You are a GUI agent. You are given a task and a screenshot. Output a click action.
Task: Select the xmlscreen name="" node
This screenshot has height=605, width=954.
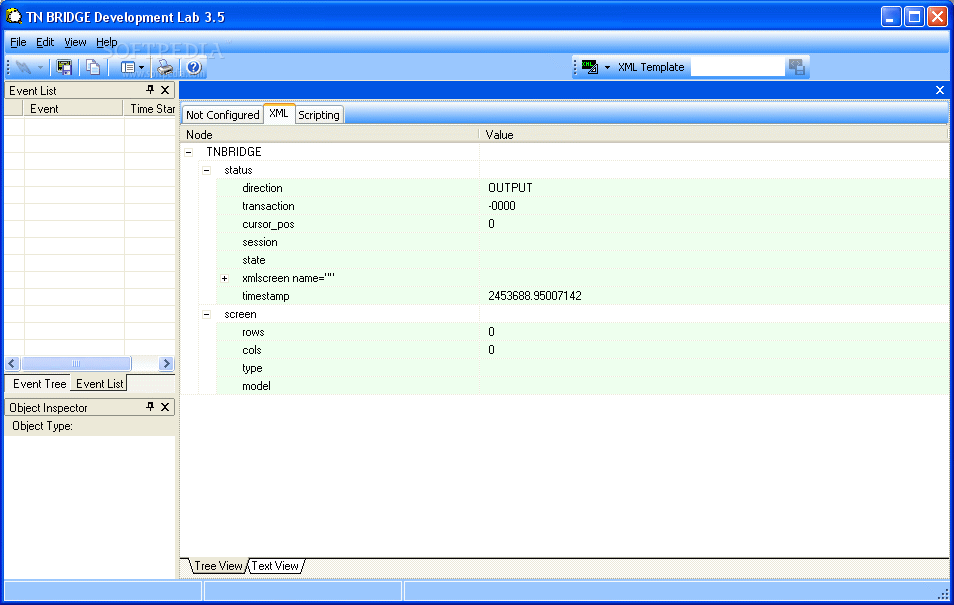288,278
